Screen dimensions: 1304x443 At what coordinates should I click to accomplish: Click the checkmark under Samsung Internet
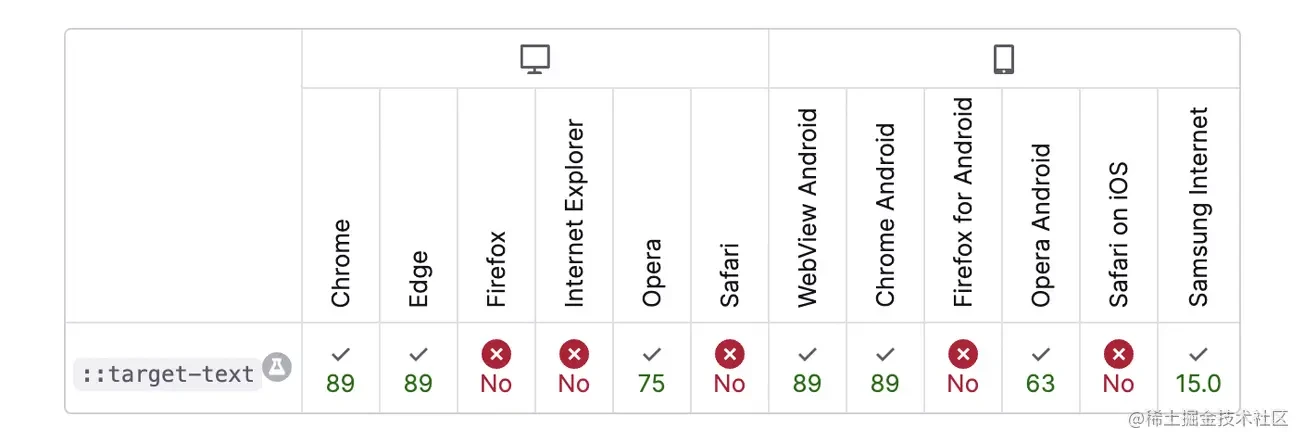tap(1198, 354)
